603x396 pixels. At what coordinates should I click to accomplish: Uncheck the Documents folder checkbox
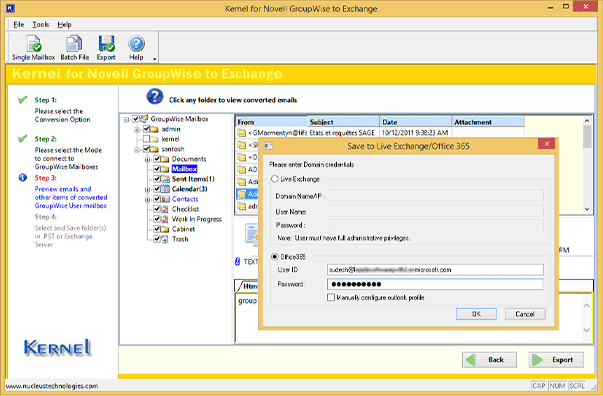pos(157,159)
